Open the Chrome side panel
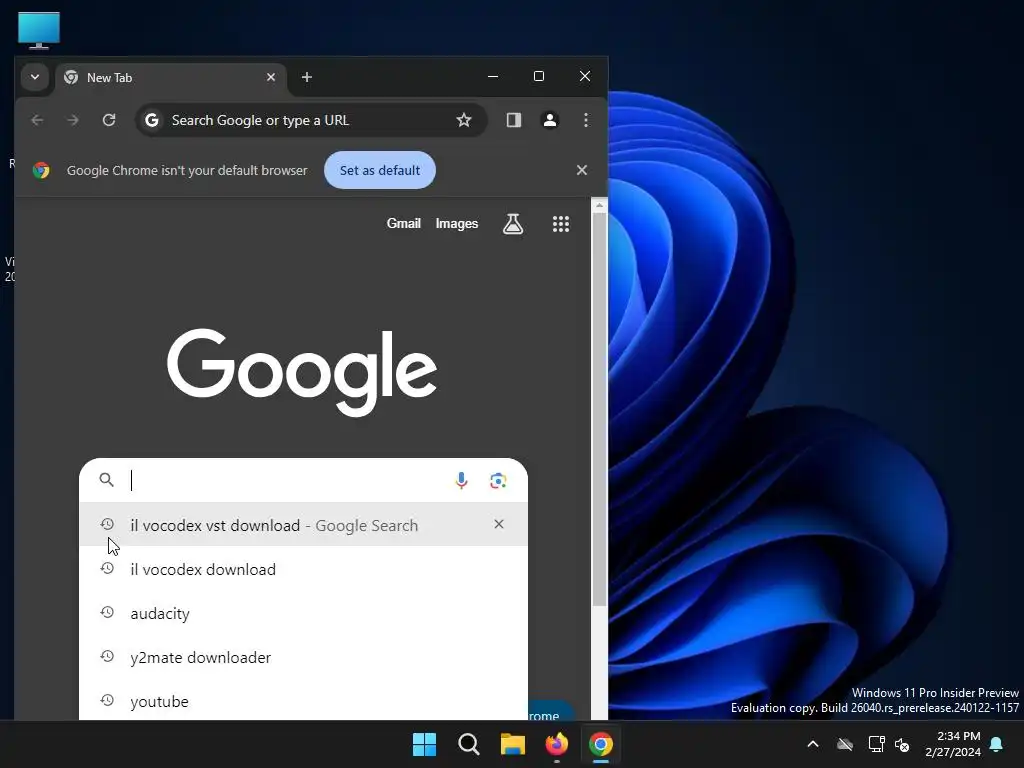The width and height of the screenshot is (1024, 768). (x=514, y=120)
